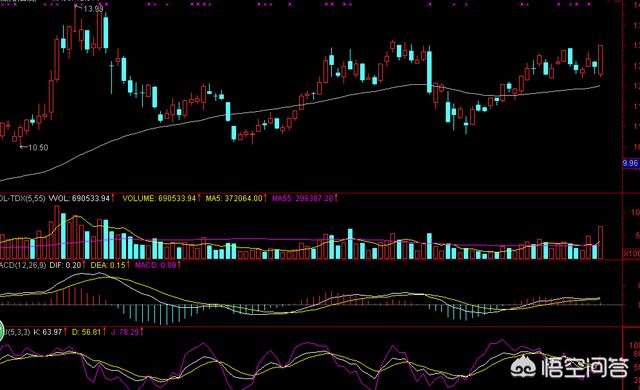Select the MA5: 372064.00 volume average
Screen dimensions: 640x390
point(234,198)
